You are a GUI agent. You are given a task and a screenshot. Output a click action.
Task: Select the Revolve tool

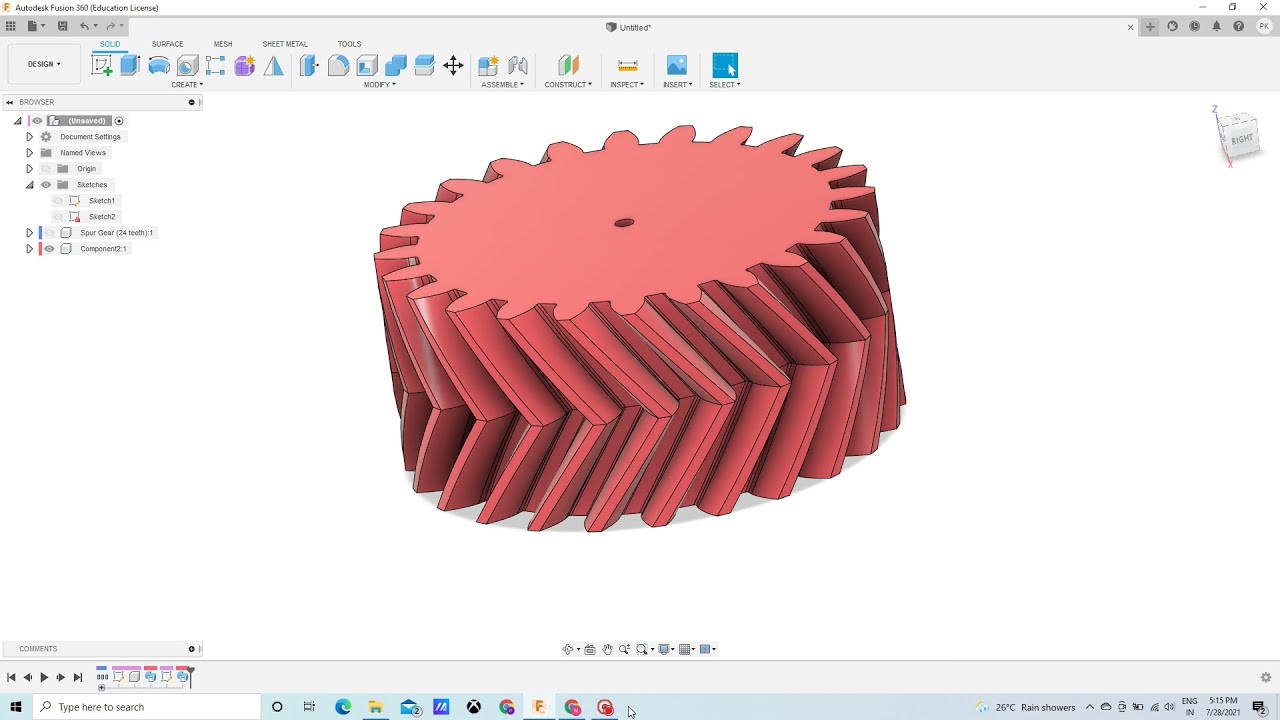pyautogui.click(x=159, y=66)
